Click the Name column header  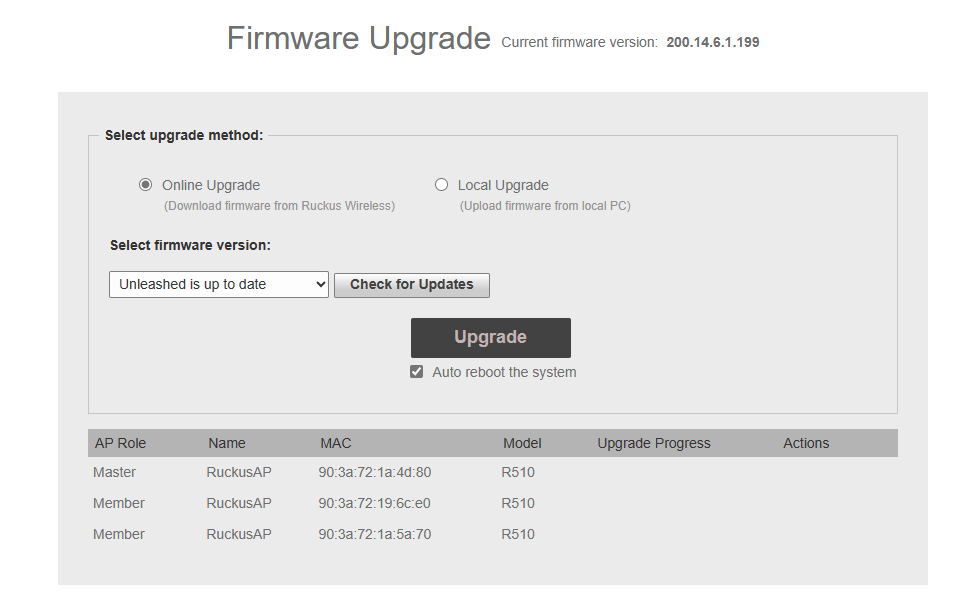(227, 443)
